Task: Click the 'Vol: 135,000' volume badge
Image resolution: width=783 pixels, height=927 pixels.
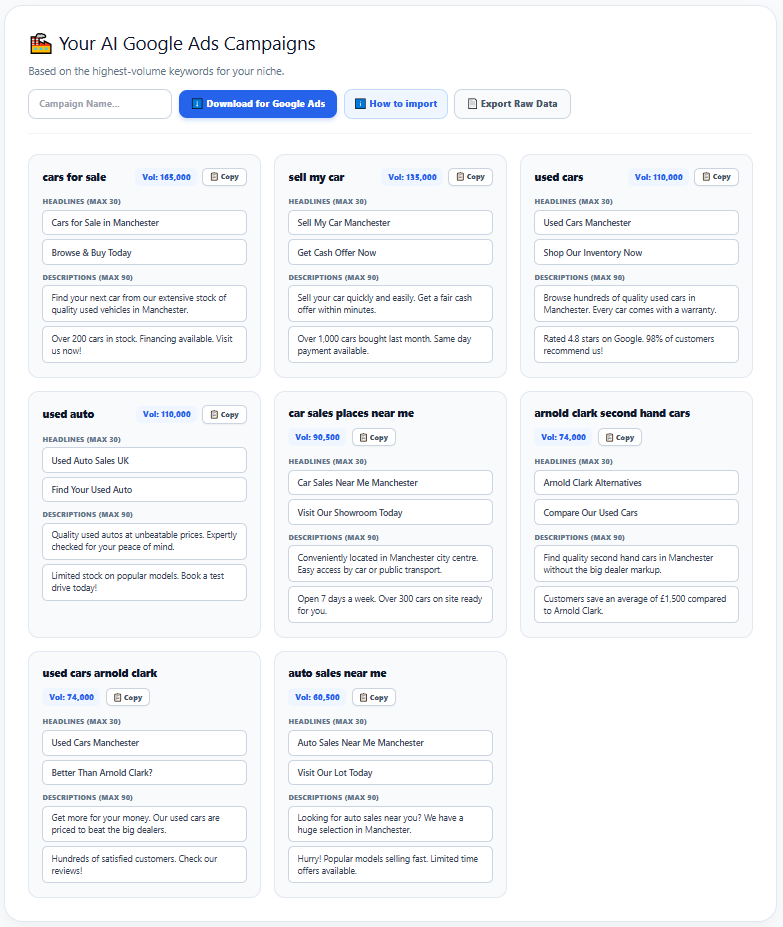Action: pyautogui.click(x=412, y=177)
